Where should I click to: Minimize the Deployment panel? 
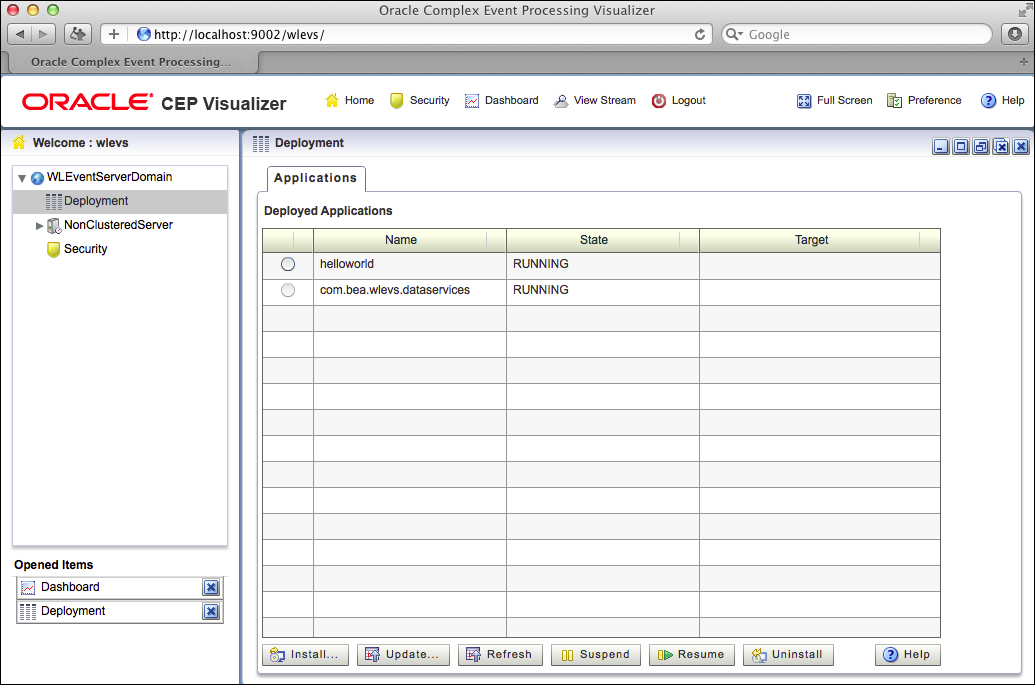click(941, 147)
